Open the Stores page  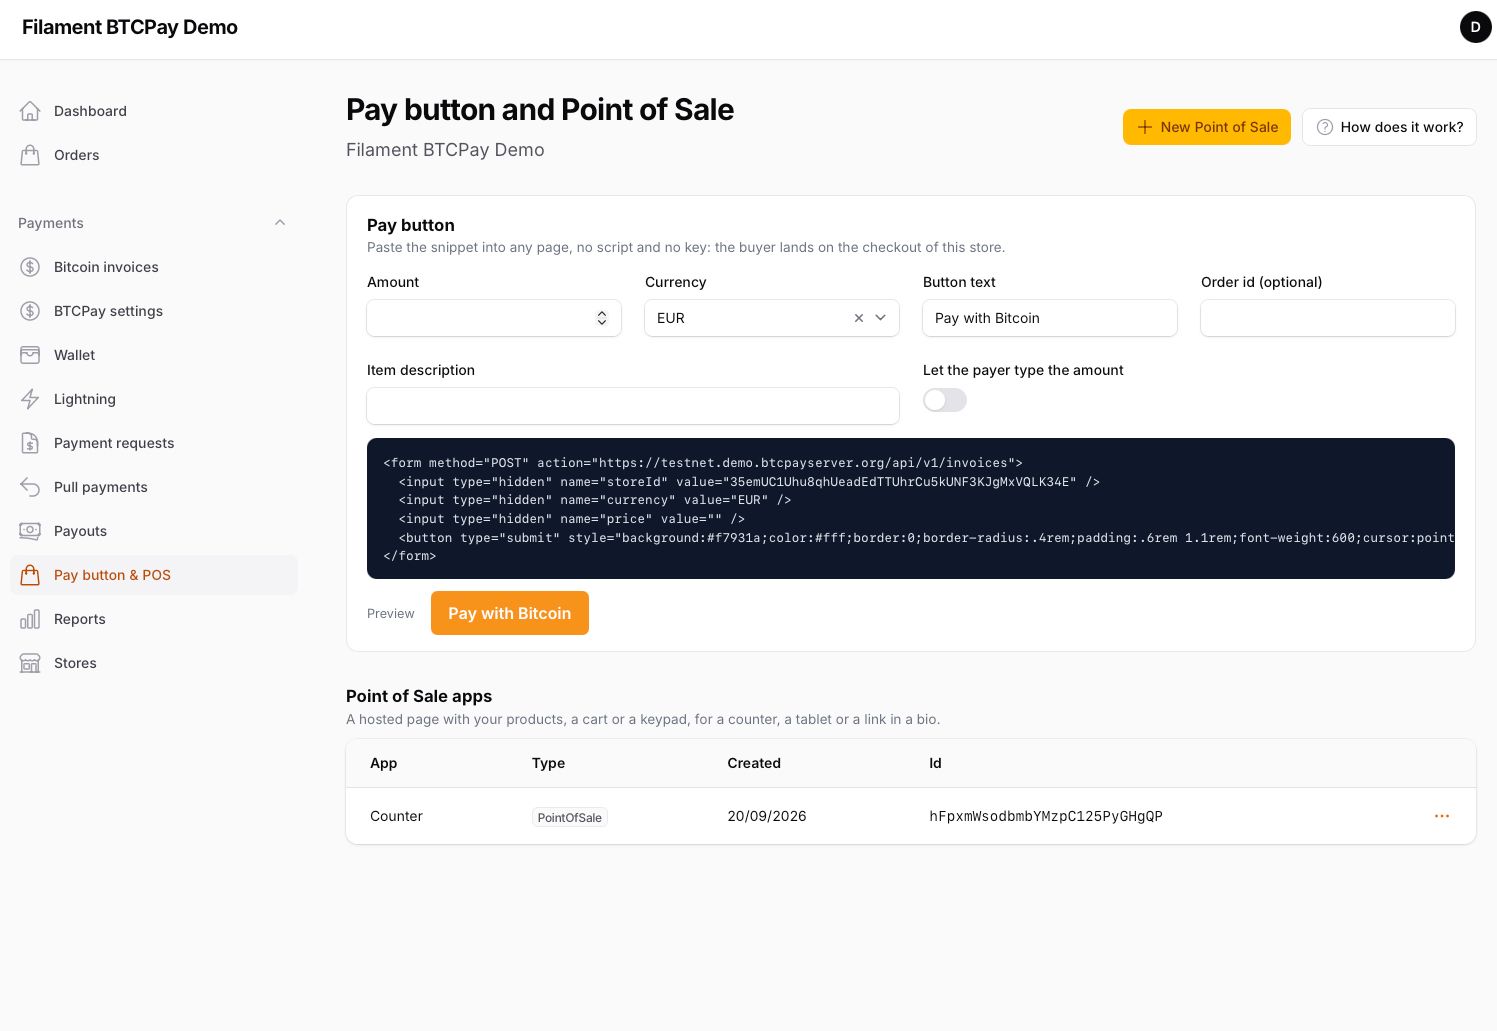click(x=154, y=663)
